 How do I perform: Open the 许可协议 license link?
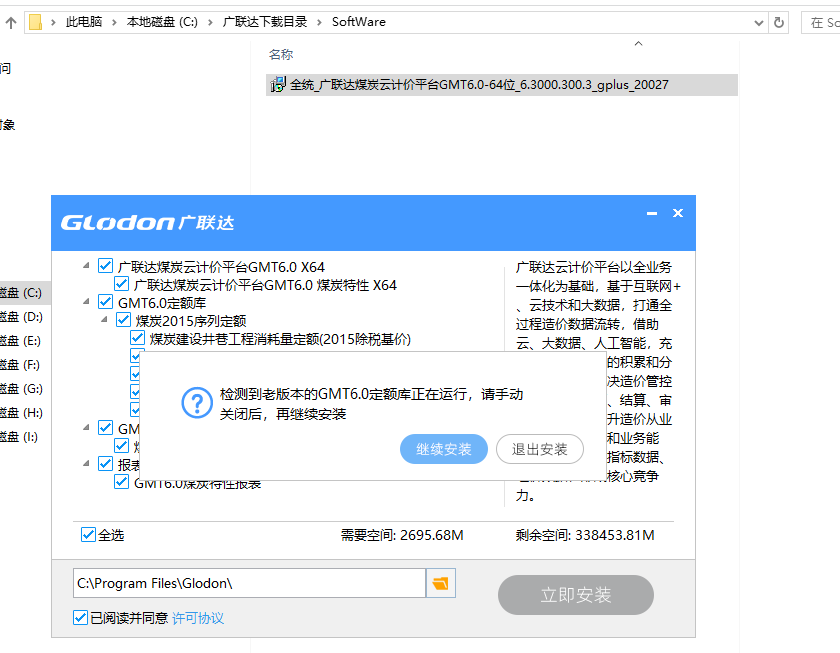pyautogui.click(x=198, y=618)
